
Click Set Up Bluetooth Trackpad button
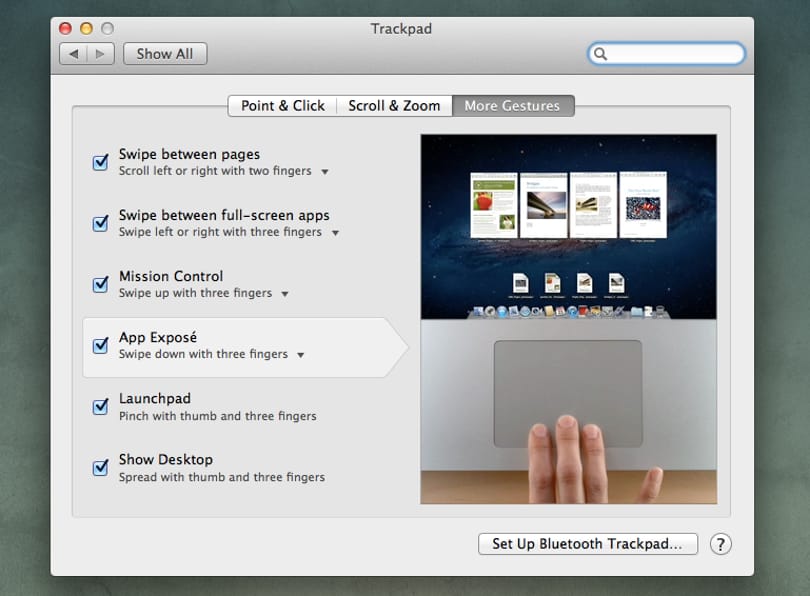click(x=588, y=544)
